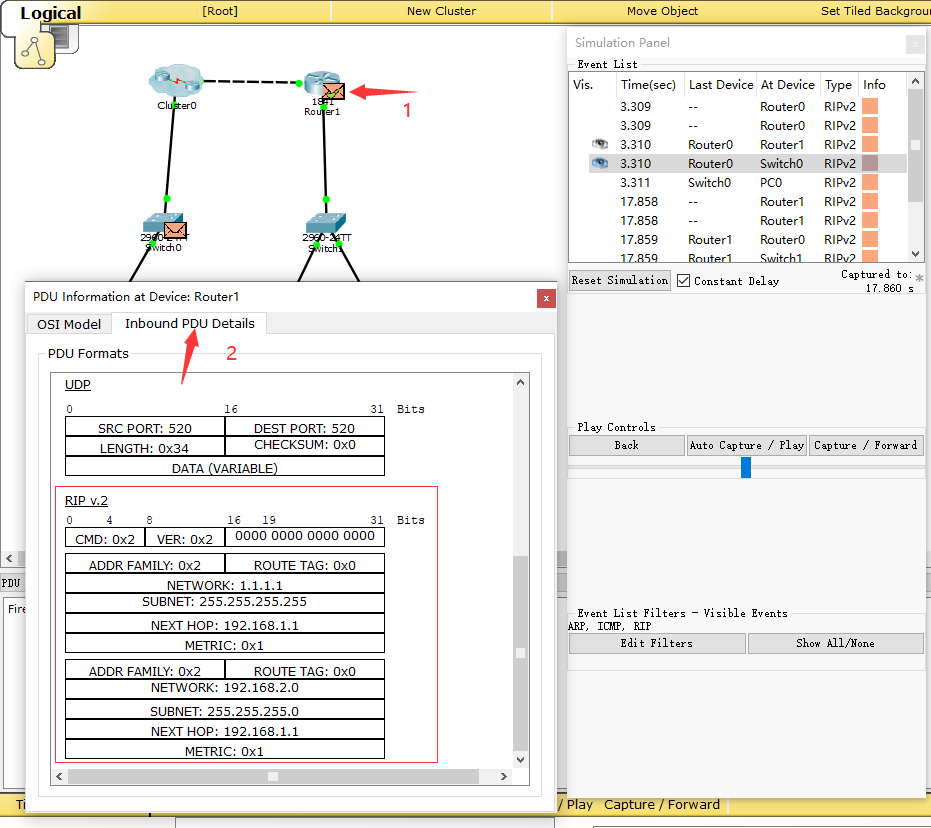Viewport: 931px width, 828px height.
Task: Click the Back play control button
Action: point(626,445)
